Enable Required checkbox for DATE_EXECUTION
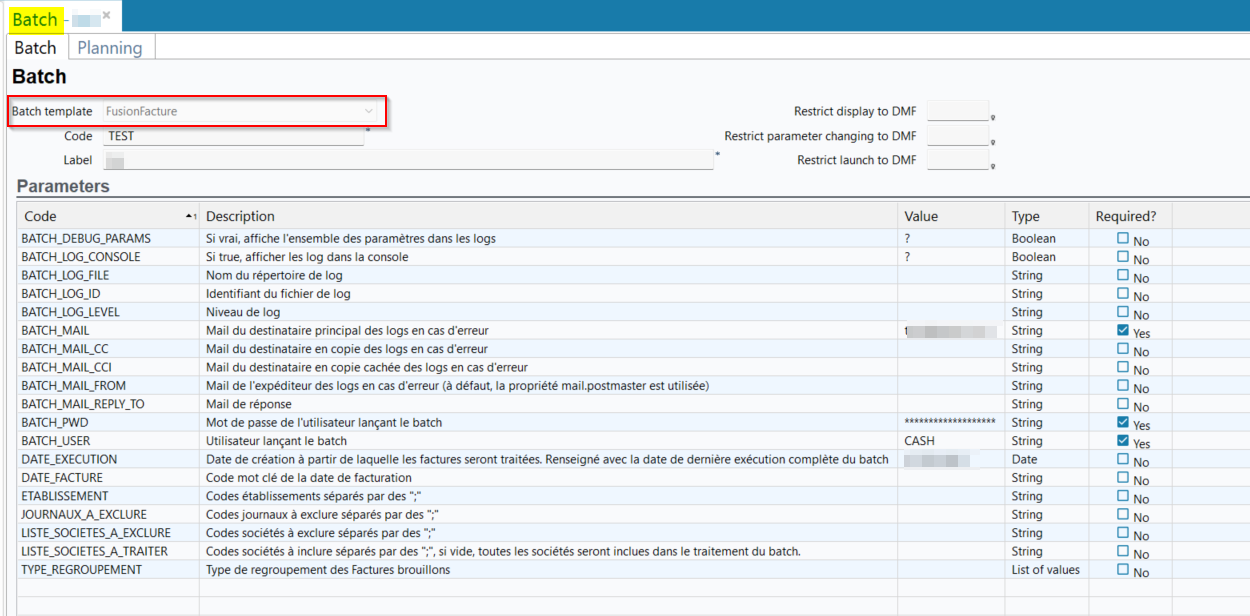1250x616 pixels. tap(1123, 460)
